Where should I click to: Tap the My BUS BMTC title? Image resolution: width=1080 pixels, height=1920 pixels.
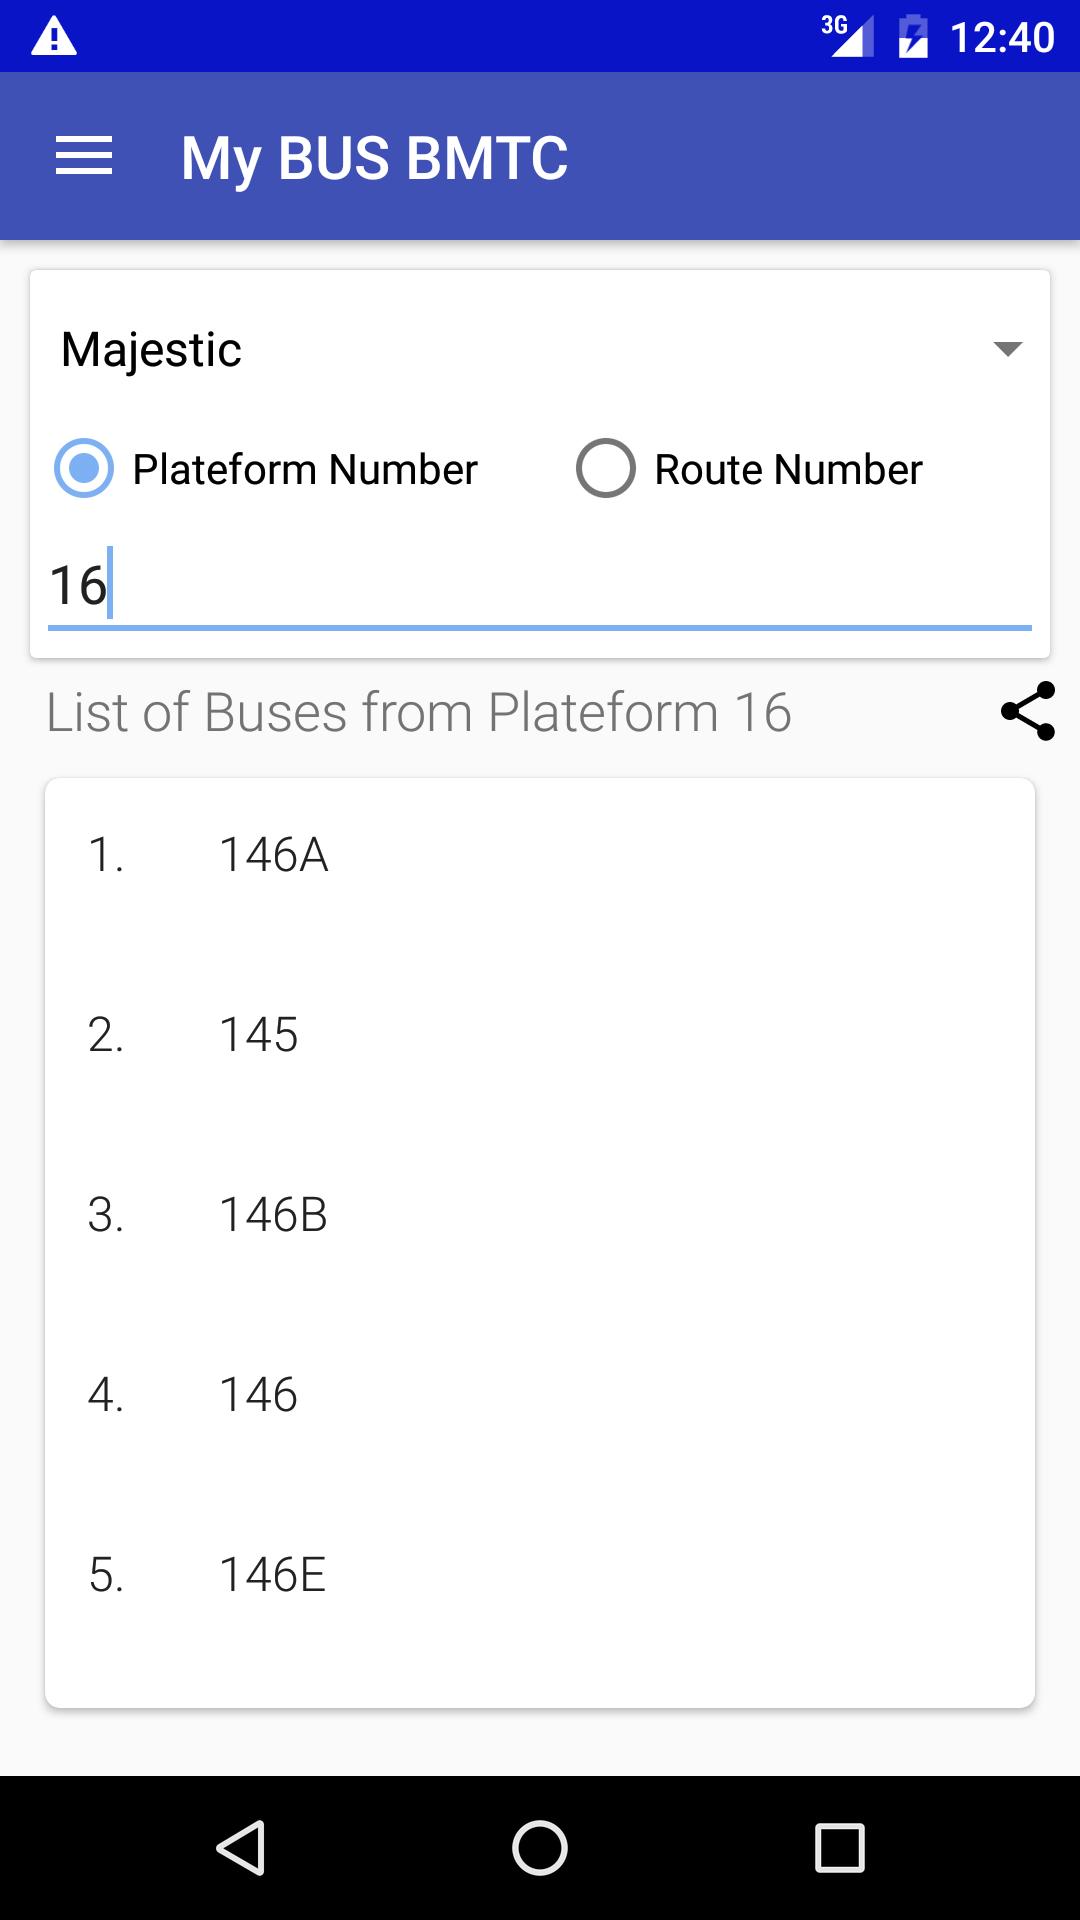pyautogui.click(x=373, y=155)
